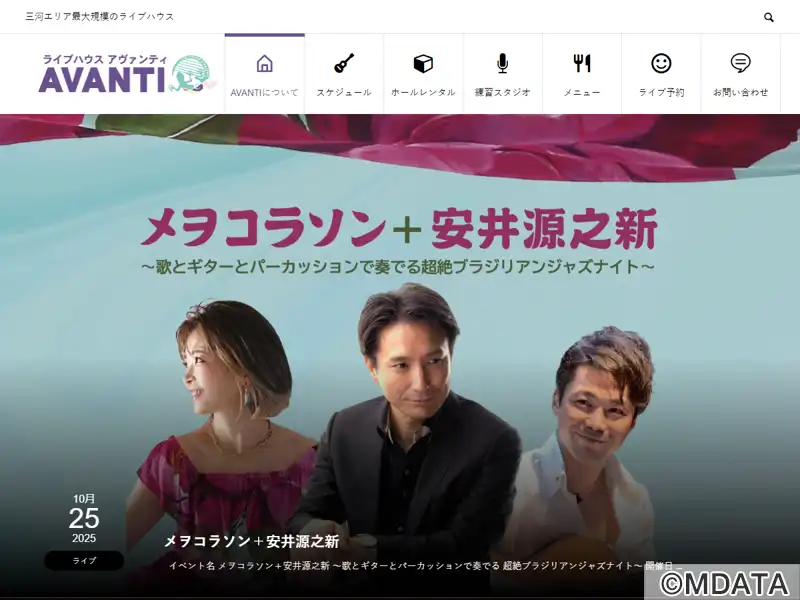This screenshot has width=800, height=600.
Task: Click the speech bubble contact icon
Action: (x=740, y=63)
